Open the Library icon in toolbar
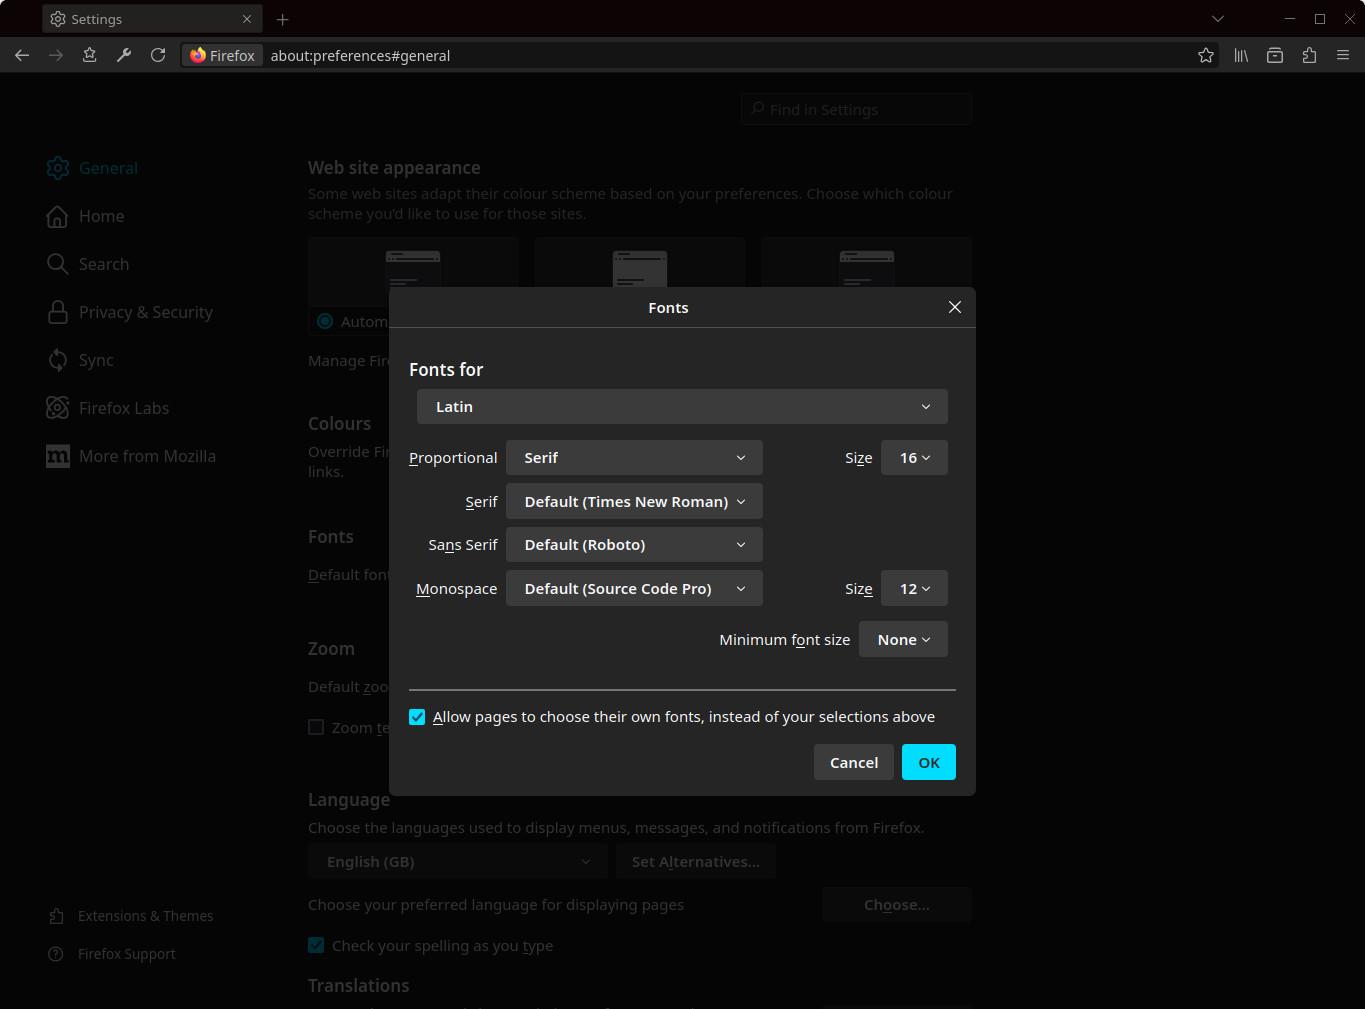Image resolution: width=1365 pixels, height=1009 pixels. [x=1241, y=56]
